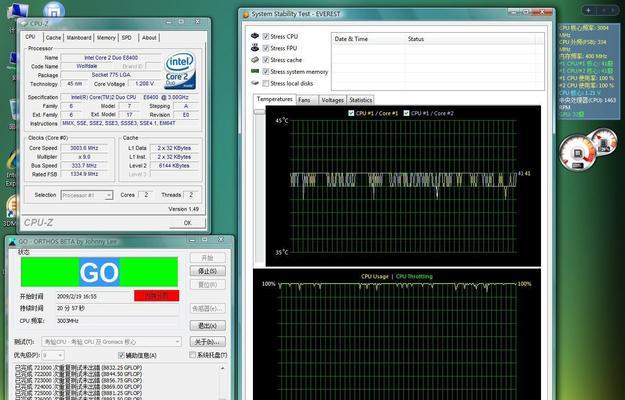625x400 pixels.
Task: Click the 关于(b)... about button
Action: pyautogui.click(x=208, y=342)
